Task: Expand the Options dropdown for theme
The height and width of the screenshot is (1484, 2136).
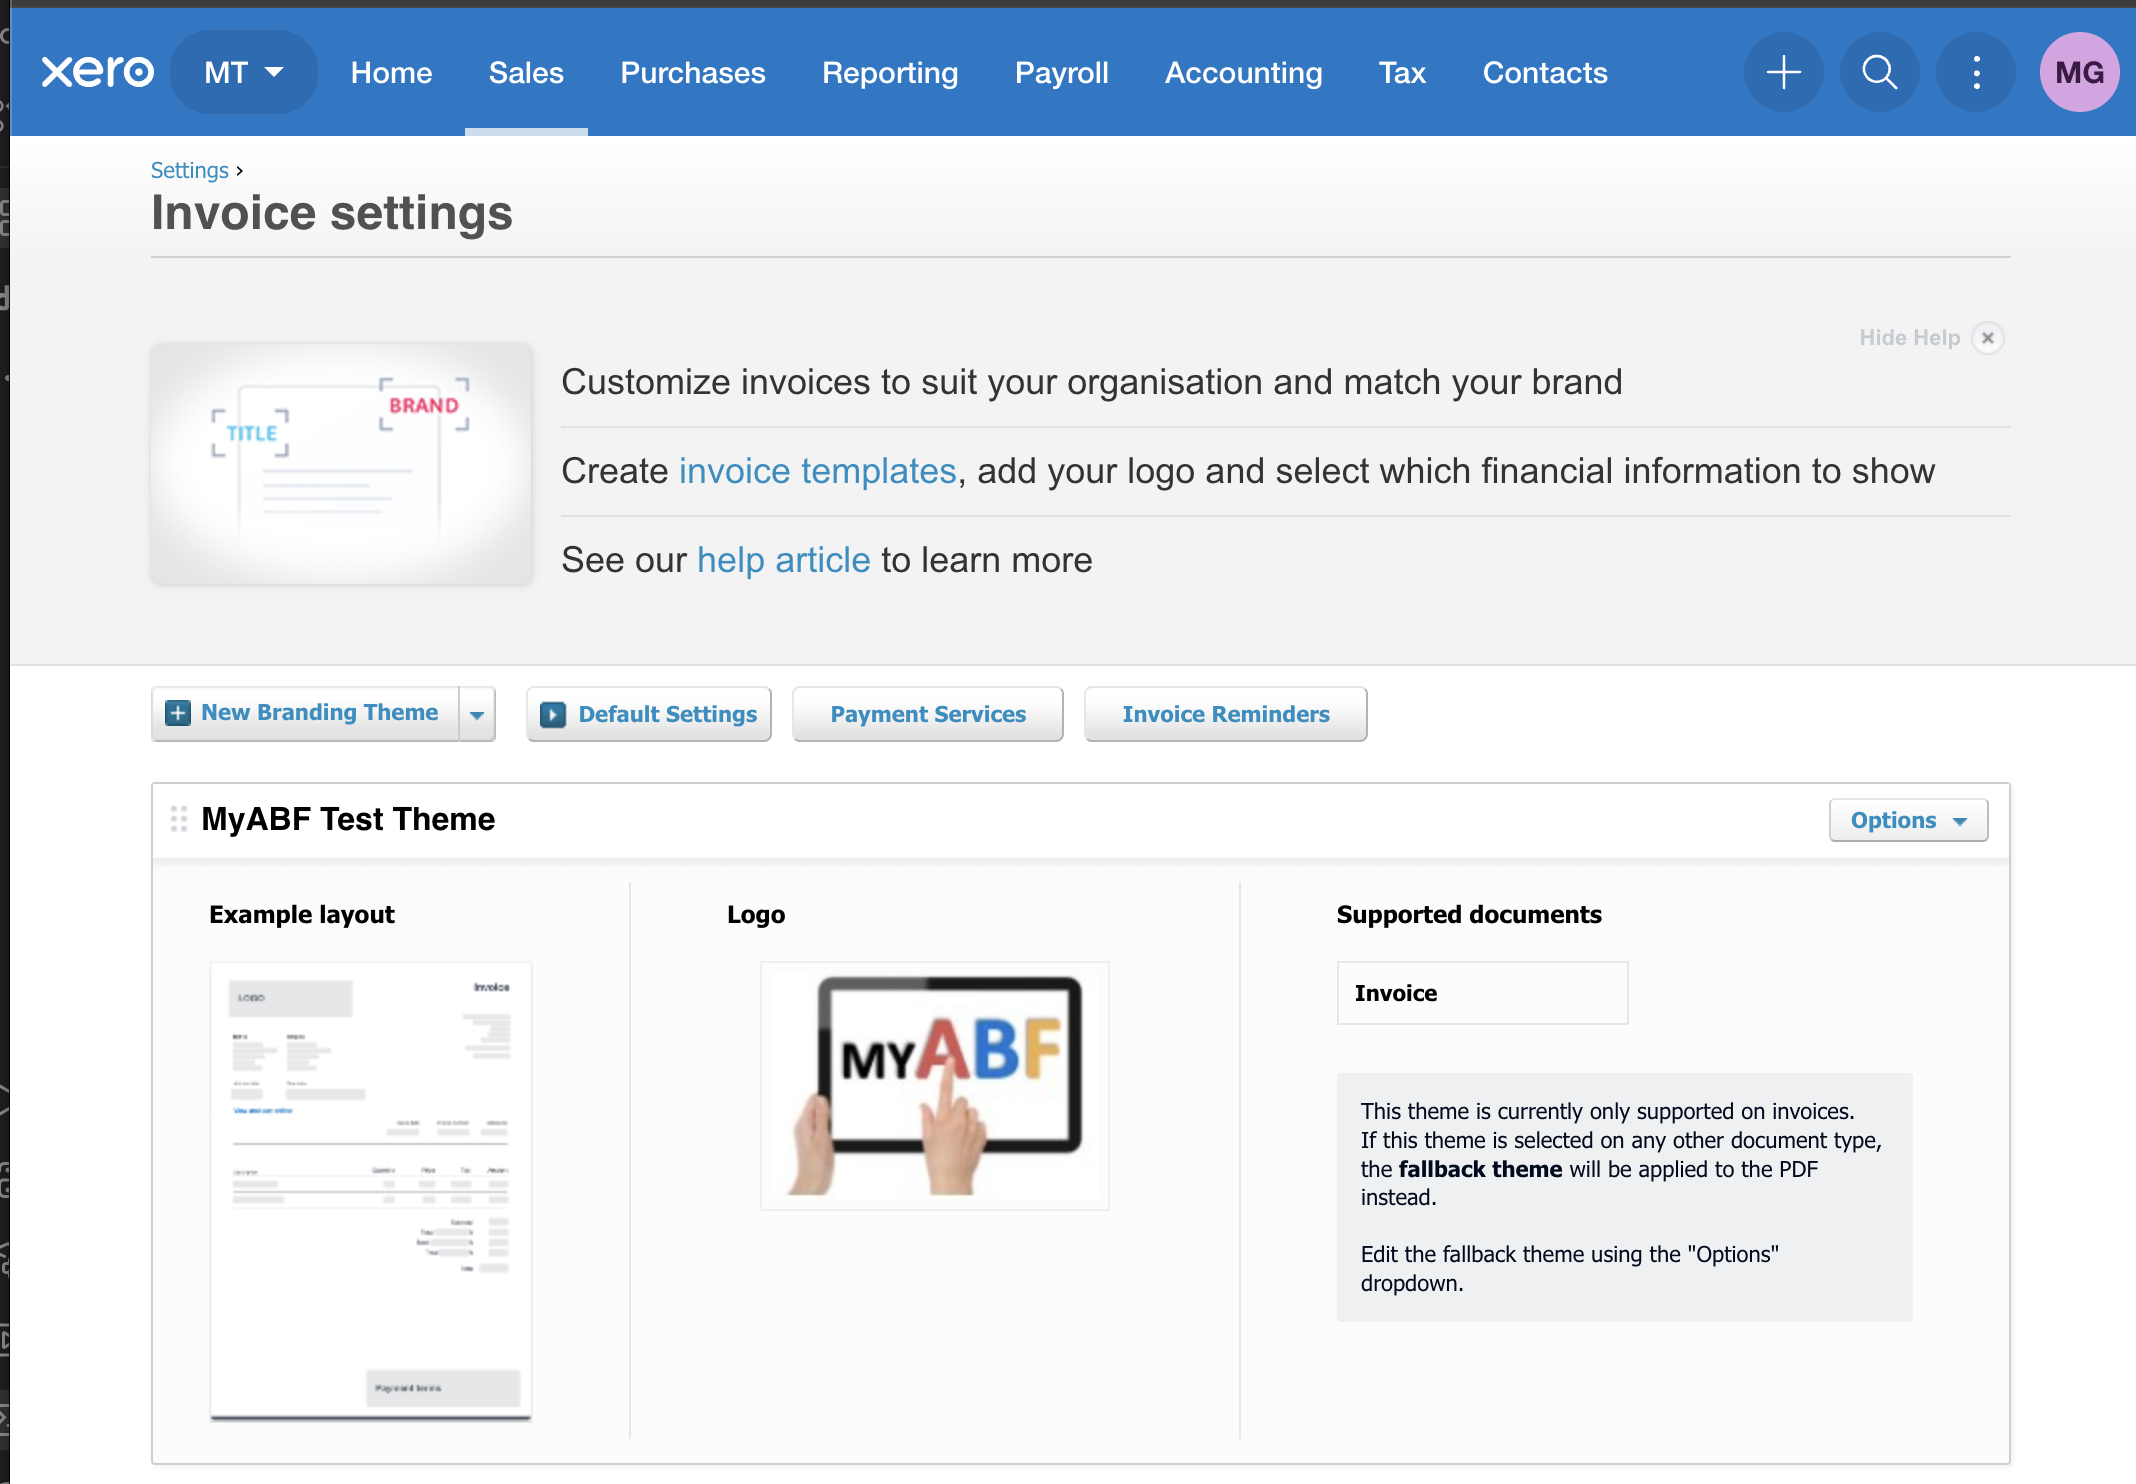Action: [1908, 820]
